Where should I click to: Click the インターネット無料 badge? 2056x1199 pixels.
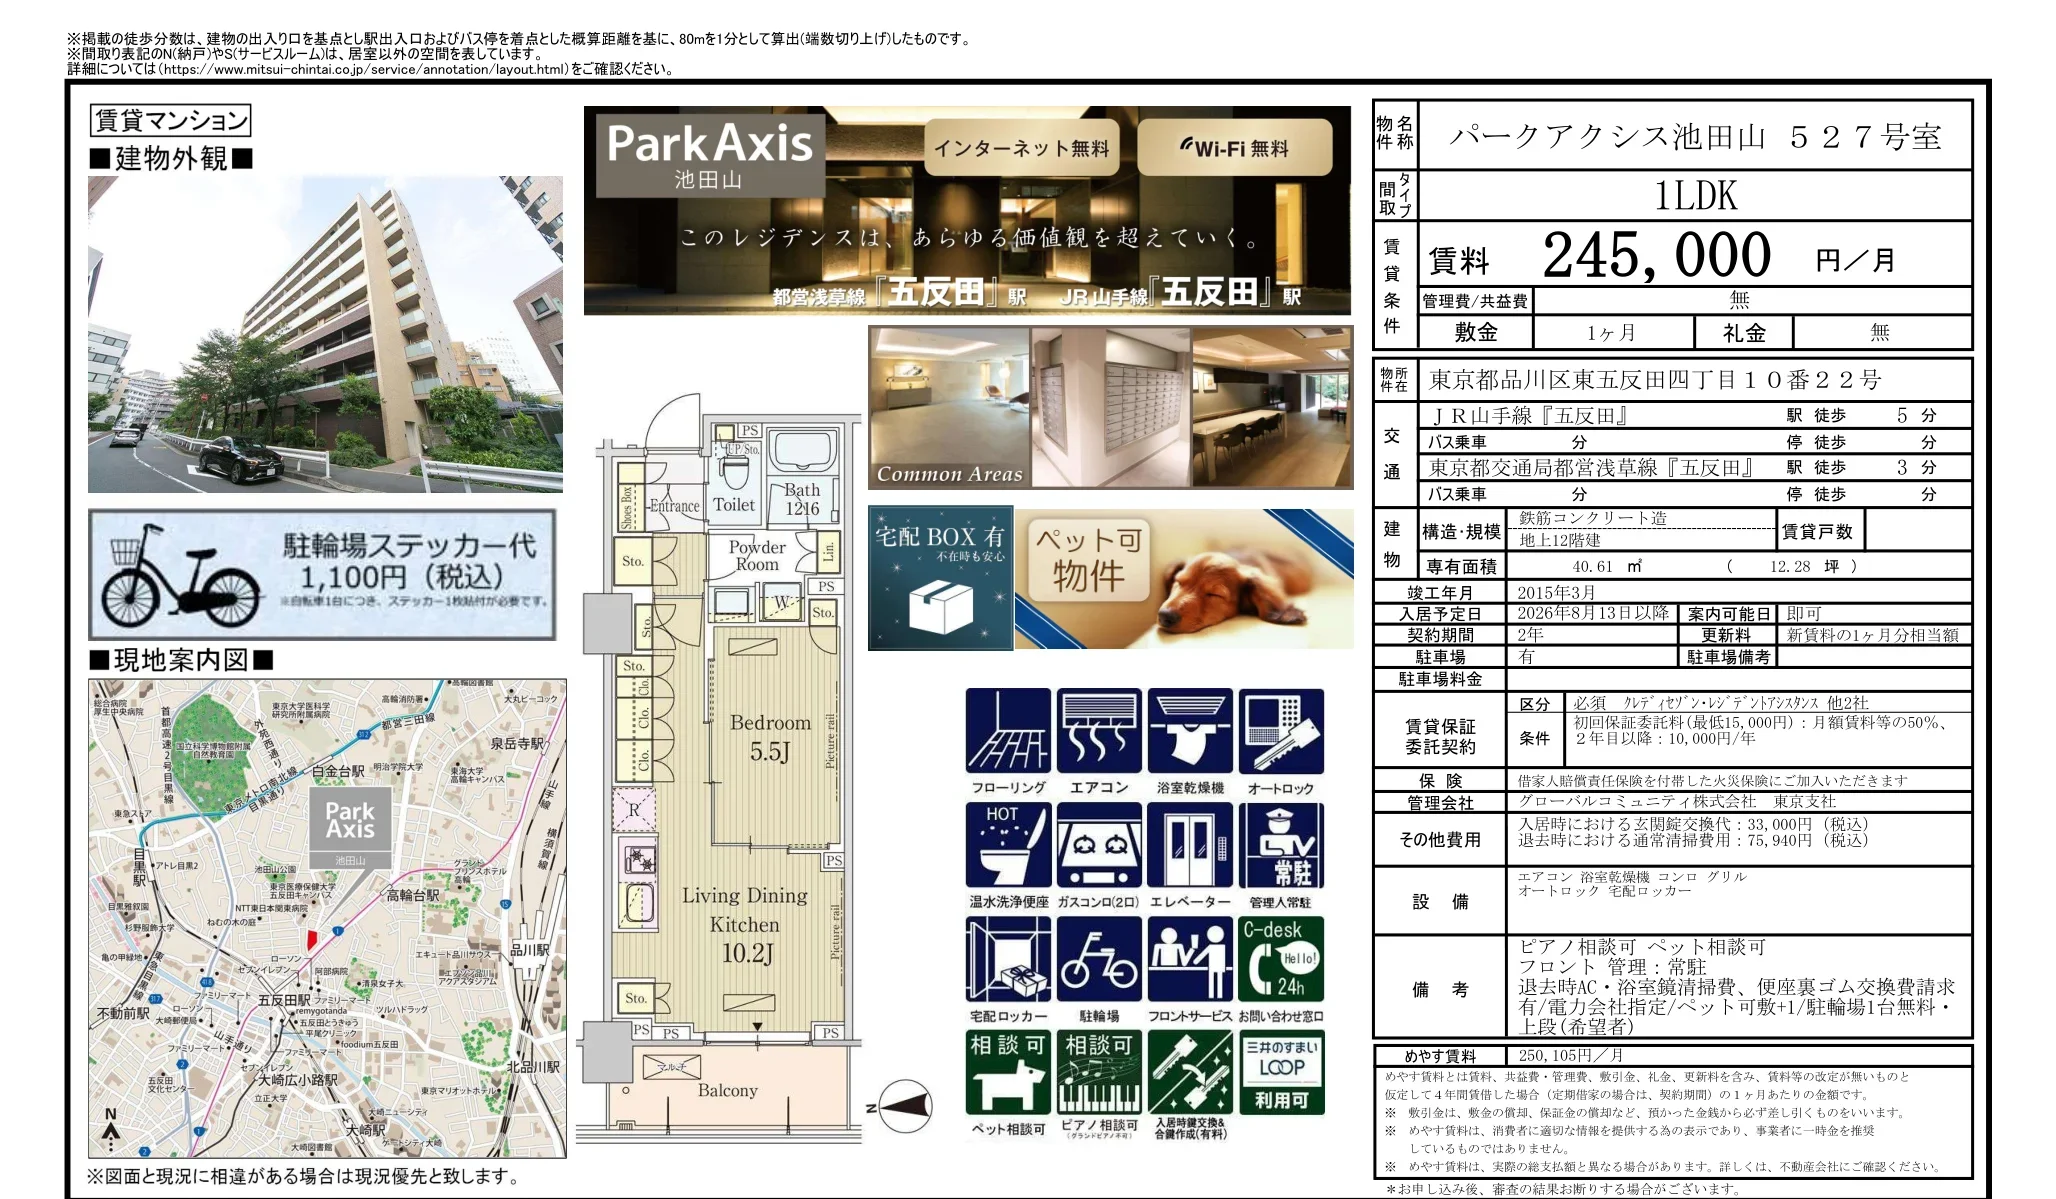click(x=1021, y=148)
